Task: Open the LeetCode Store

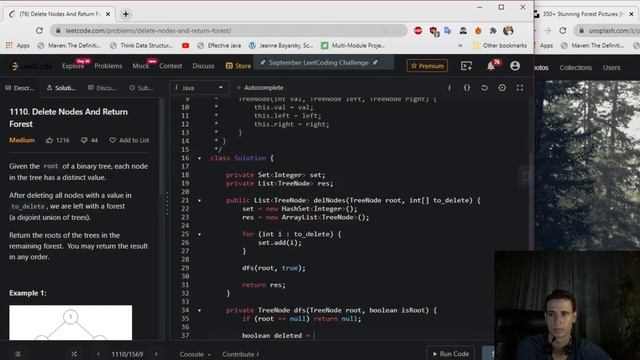Action: pos(238,66)
